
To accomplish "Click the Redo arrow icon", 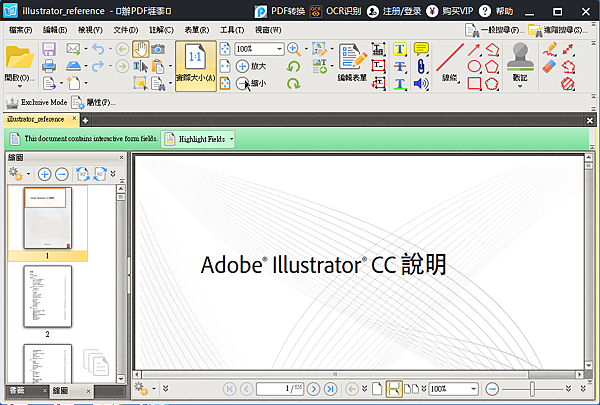I will point(98,66).
